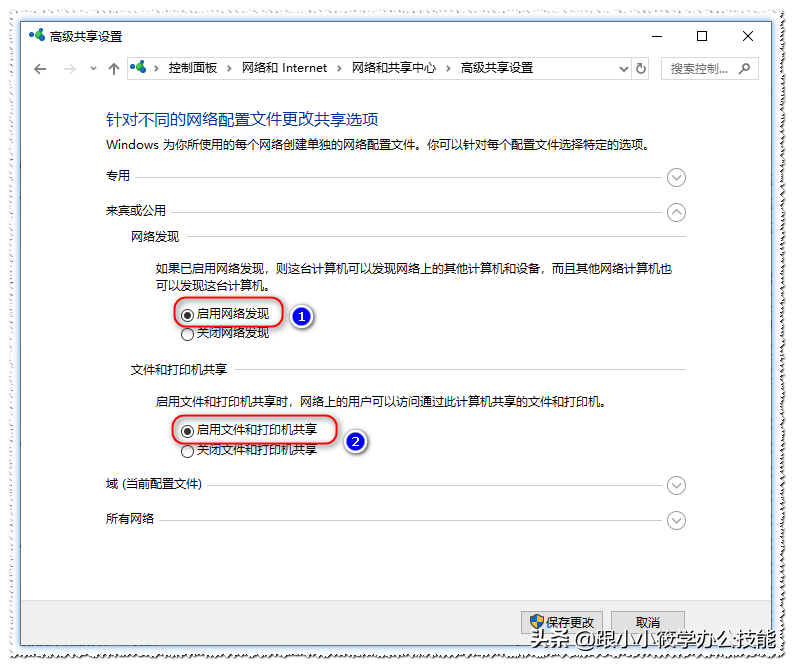Click 保存更改 button
Screen dimensions: 794x667
point(562,622)
